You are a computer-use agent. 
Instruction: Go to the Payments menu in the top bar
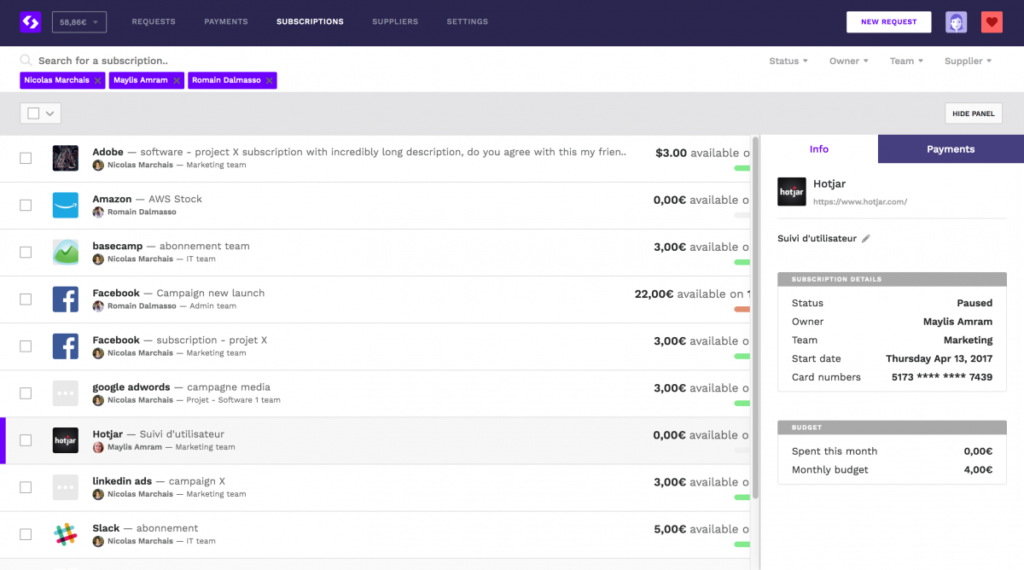point(226,22)
